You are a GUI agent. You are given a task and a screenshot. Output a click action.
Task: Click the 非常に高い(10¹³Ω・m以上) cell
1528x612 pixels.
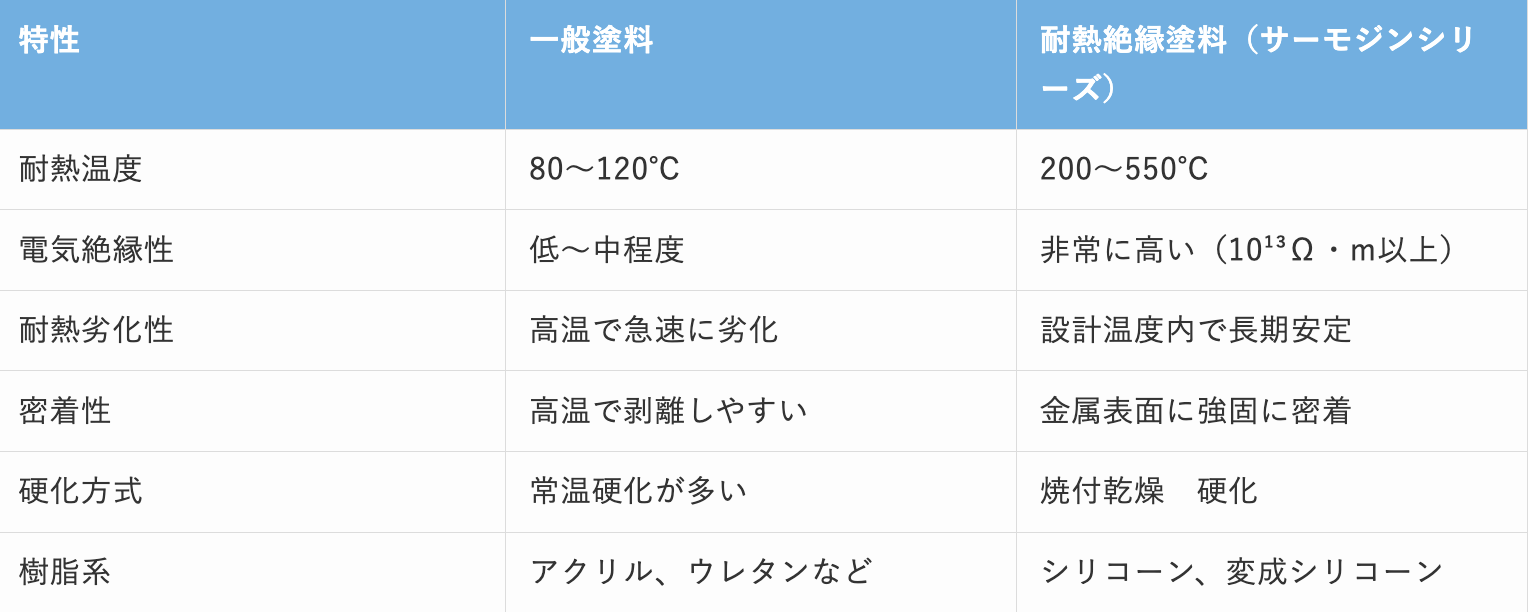[x=1272, y=250]
